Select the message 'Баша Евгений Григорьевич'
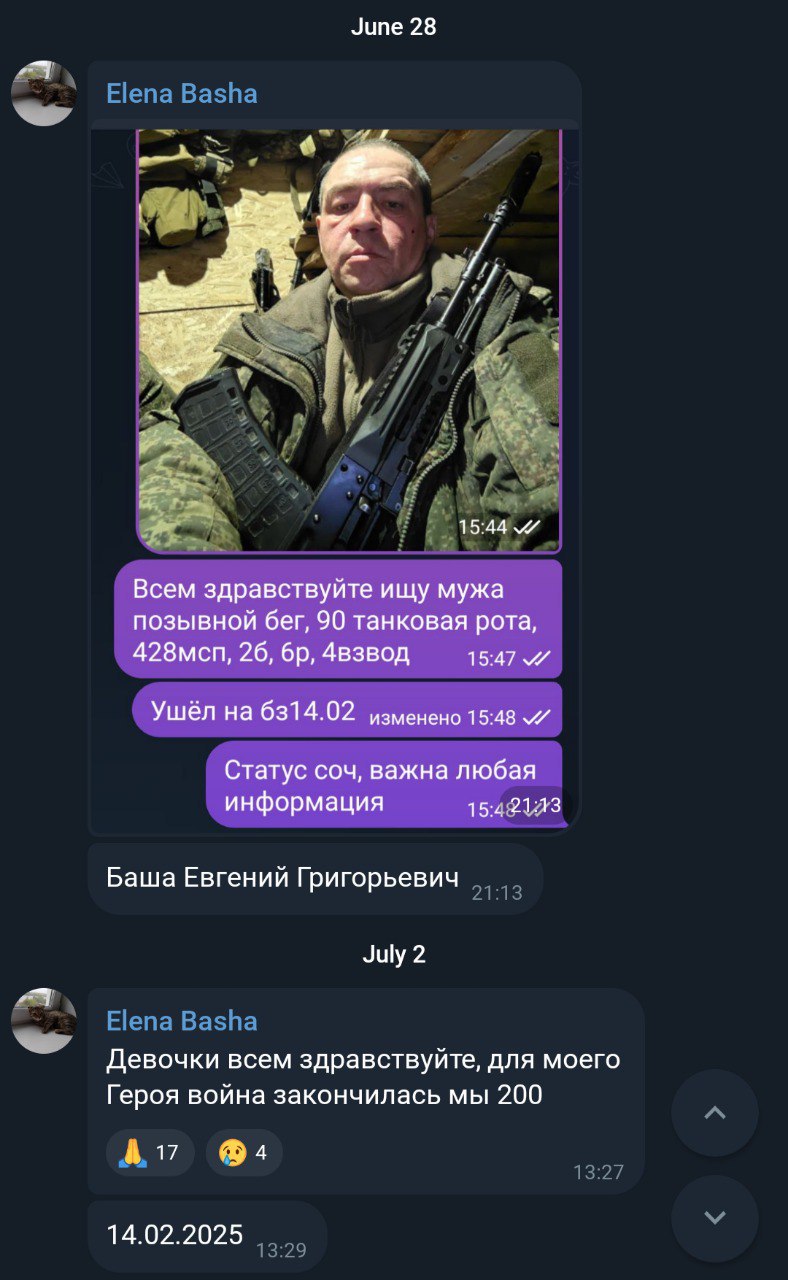The height and width of the screenshot is (1280, 788). [315, 879]
